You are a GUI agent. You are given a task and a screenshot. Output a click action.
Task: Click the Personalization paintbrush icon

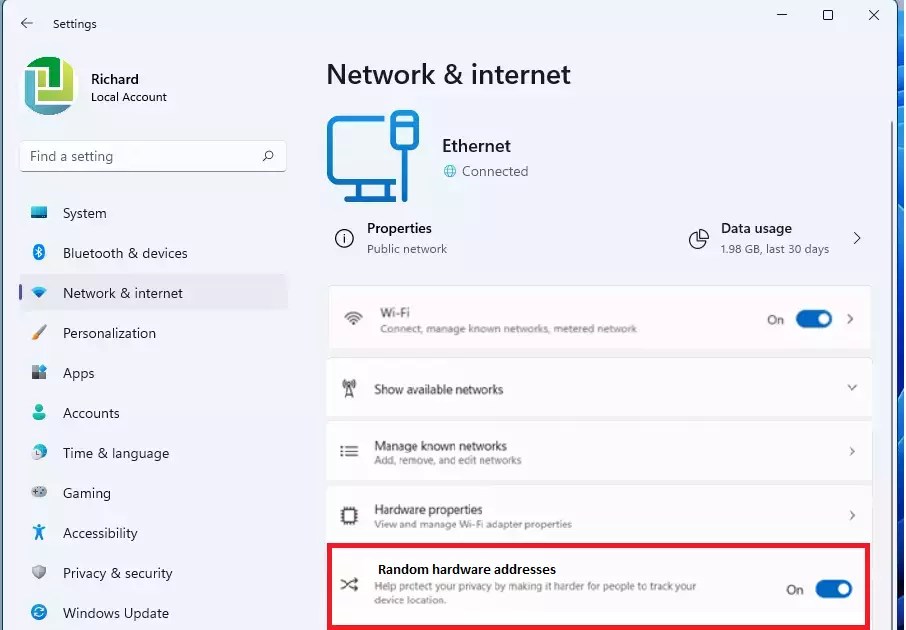tap(39, 333)
